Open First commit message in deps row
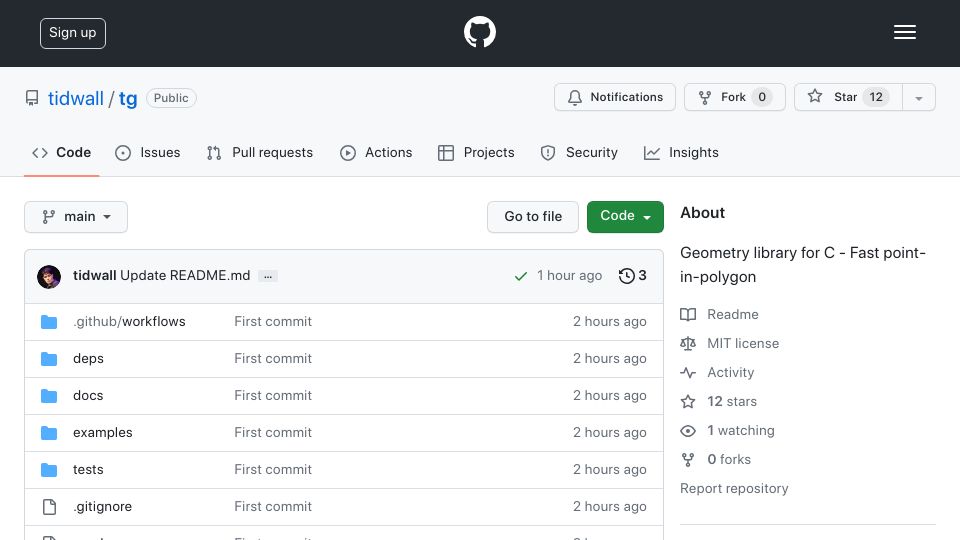The width and height of the screenshot is (960, 540). 273,359
